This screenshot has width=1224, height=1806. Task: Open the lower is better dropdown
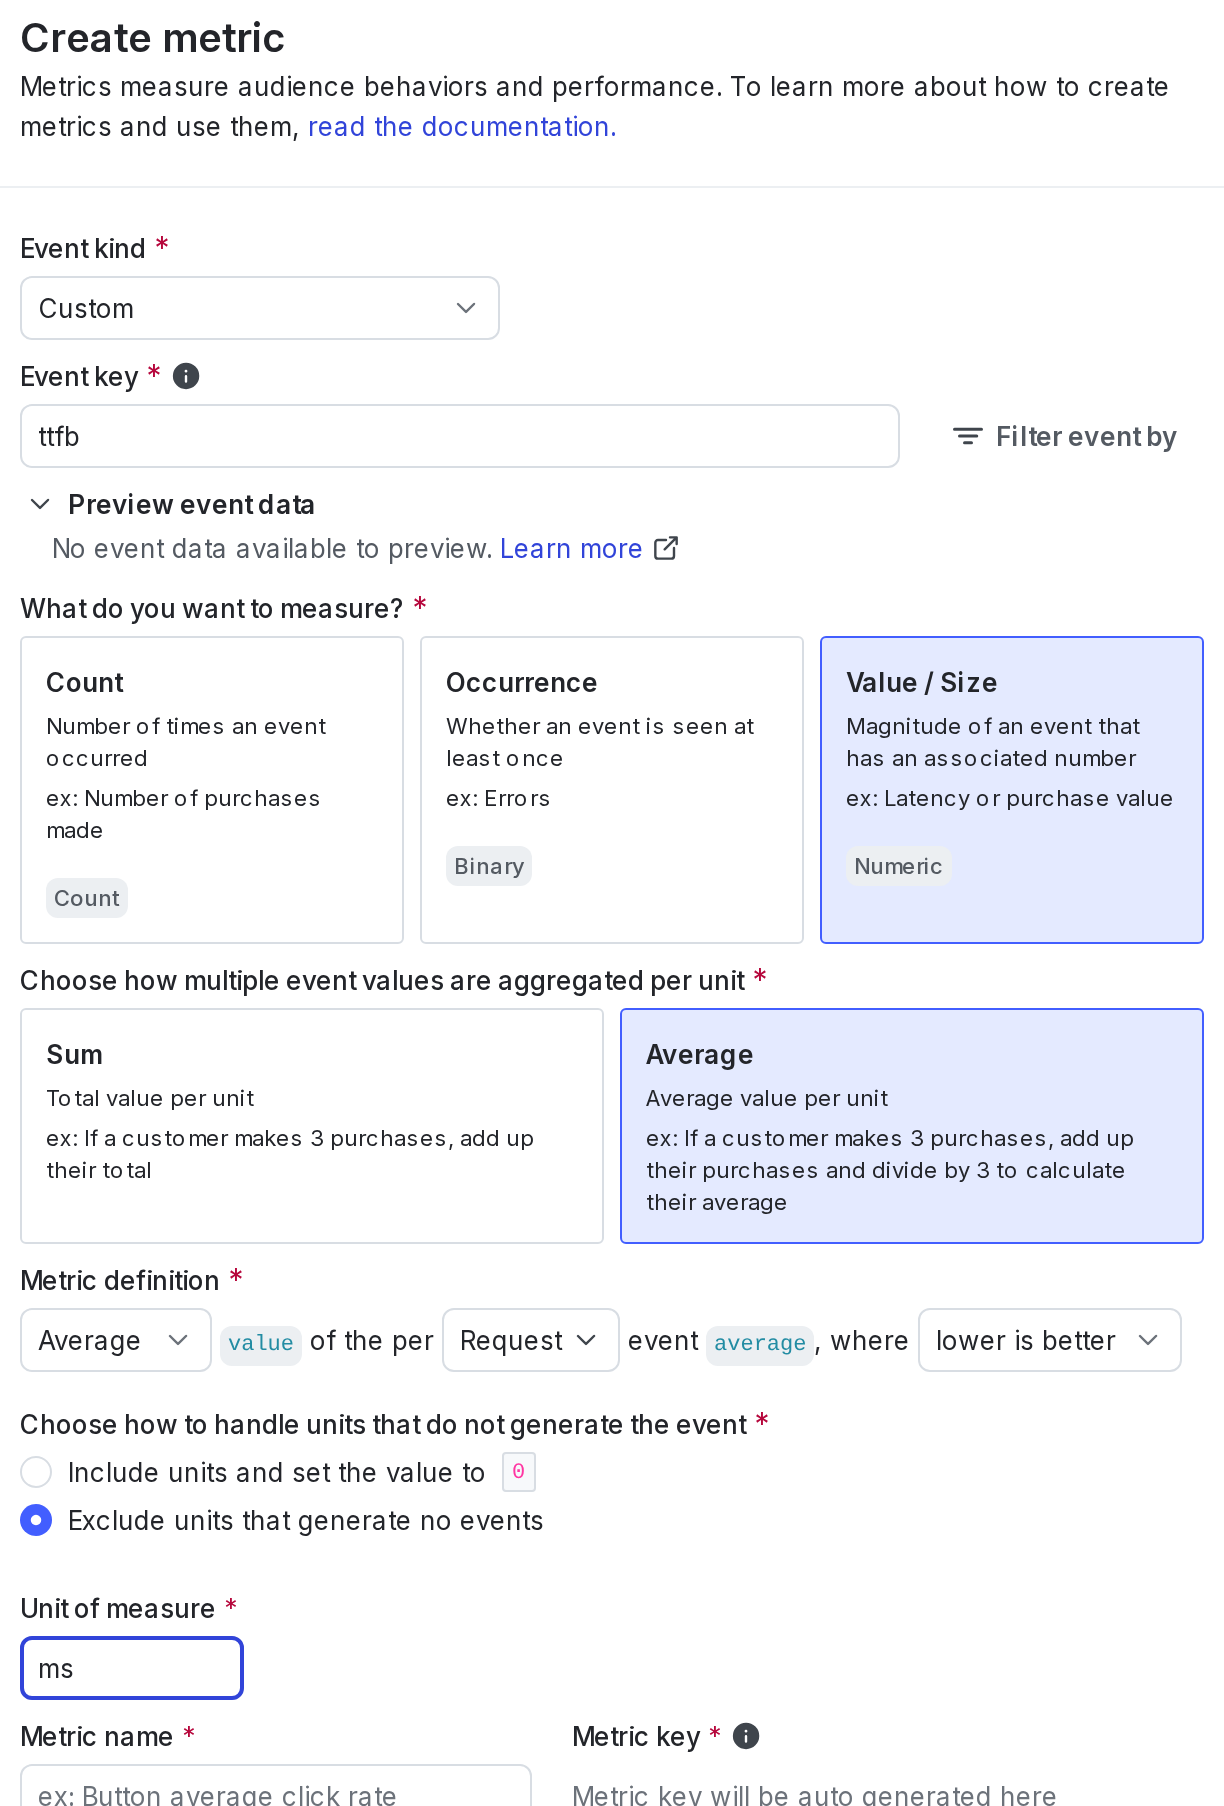(1049, 1340)
